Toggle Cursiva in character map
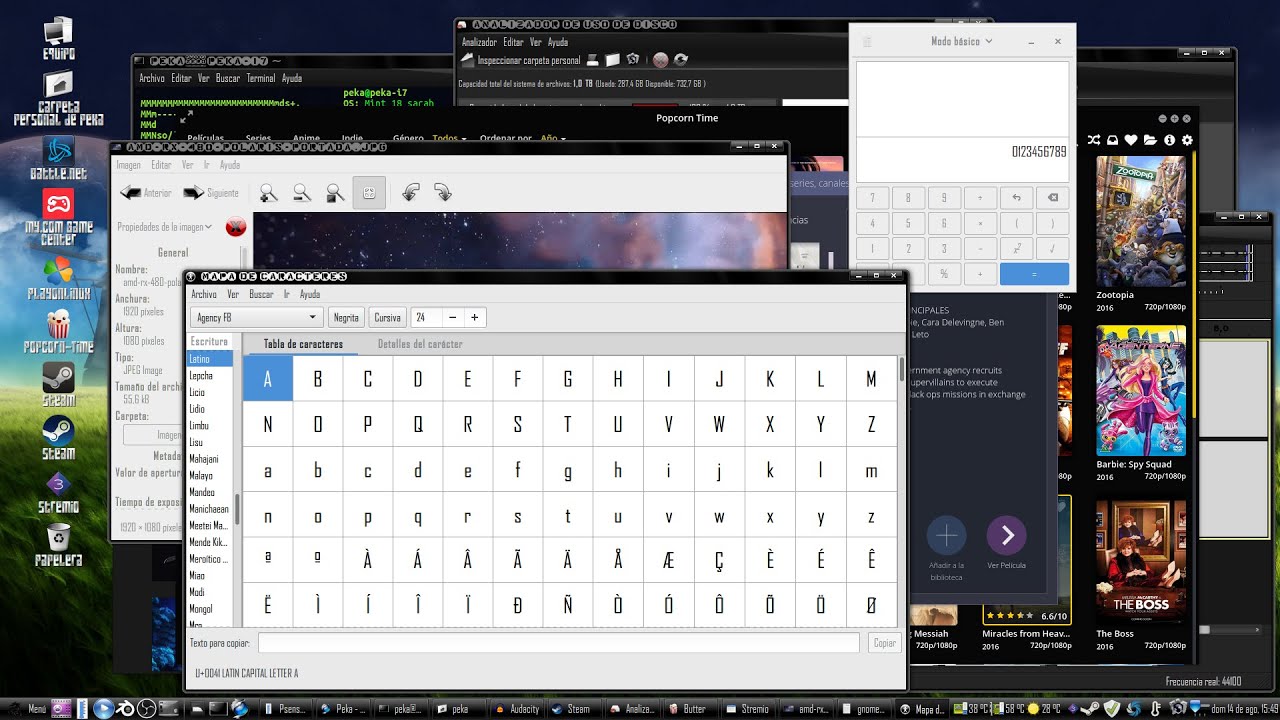Viewport: 1280px width, 720px height. pos(387,317)
